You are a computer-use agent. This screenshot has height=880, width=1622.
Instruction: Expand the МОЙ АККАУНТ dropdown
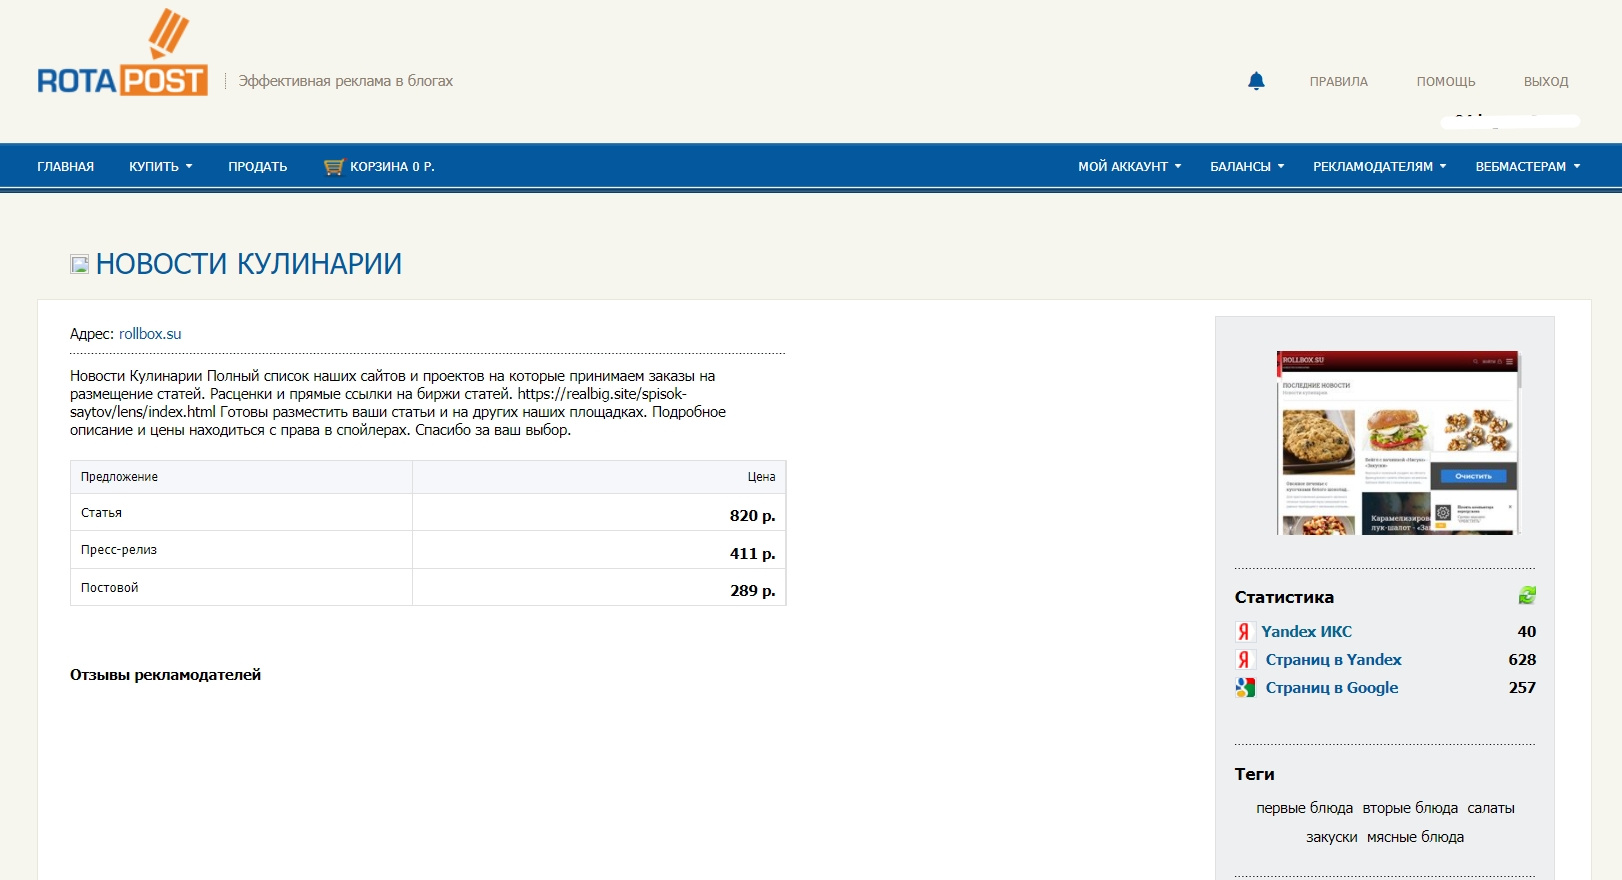coord(1129,167)
